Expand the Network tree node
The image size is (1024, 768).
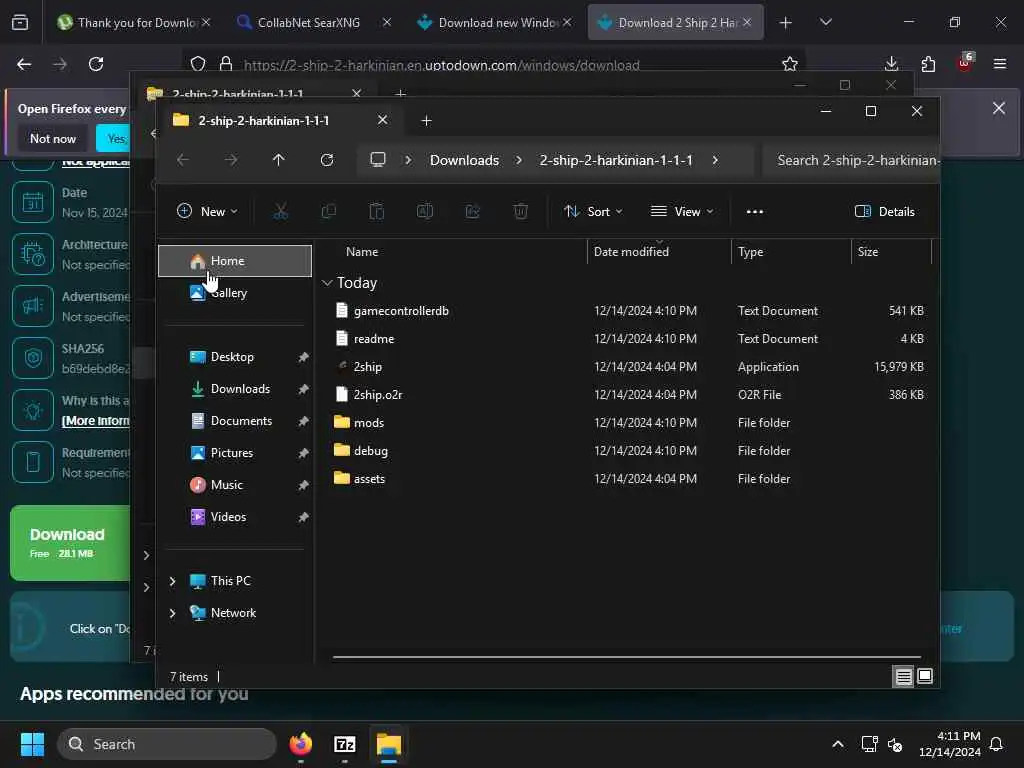point(172,613)
